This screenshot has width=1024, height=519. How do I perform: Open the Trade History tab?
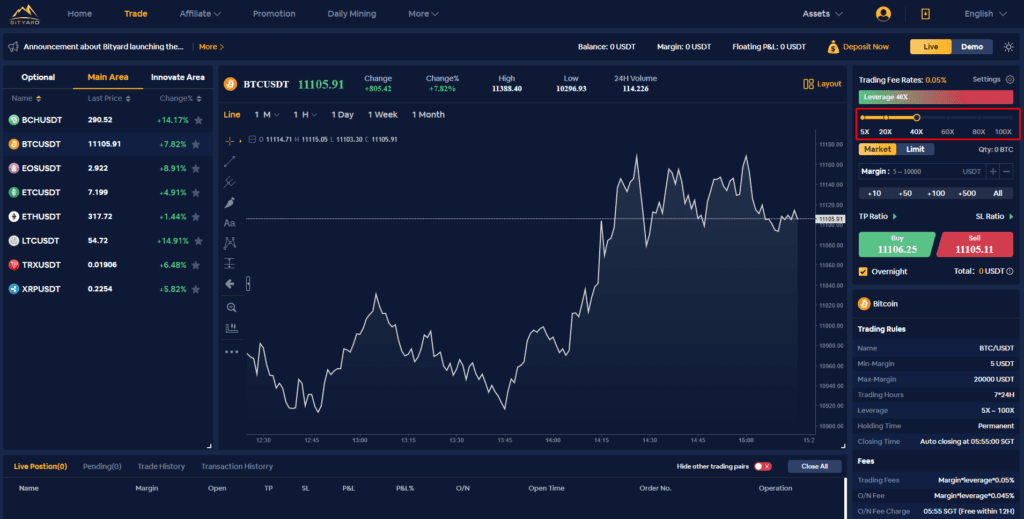coord(161,466)
